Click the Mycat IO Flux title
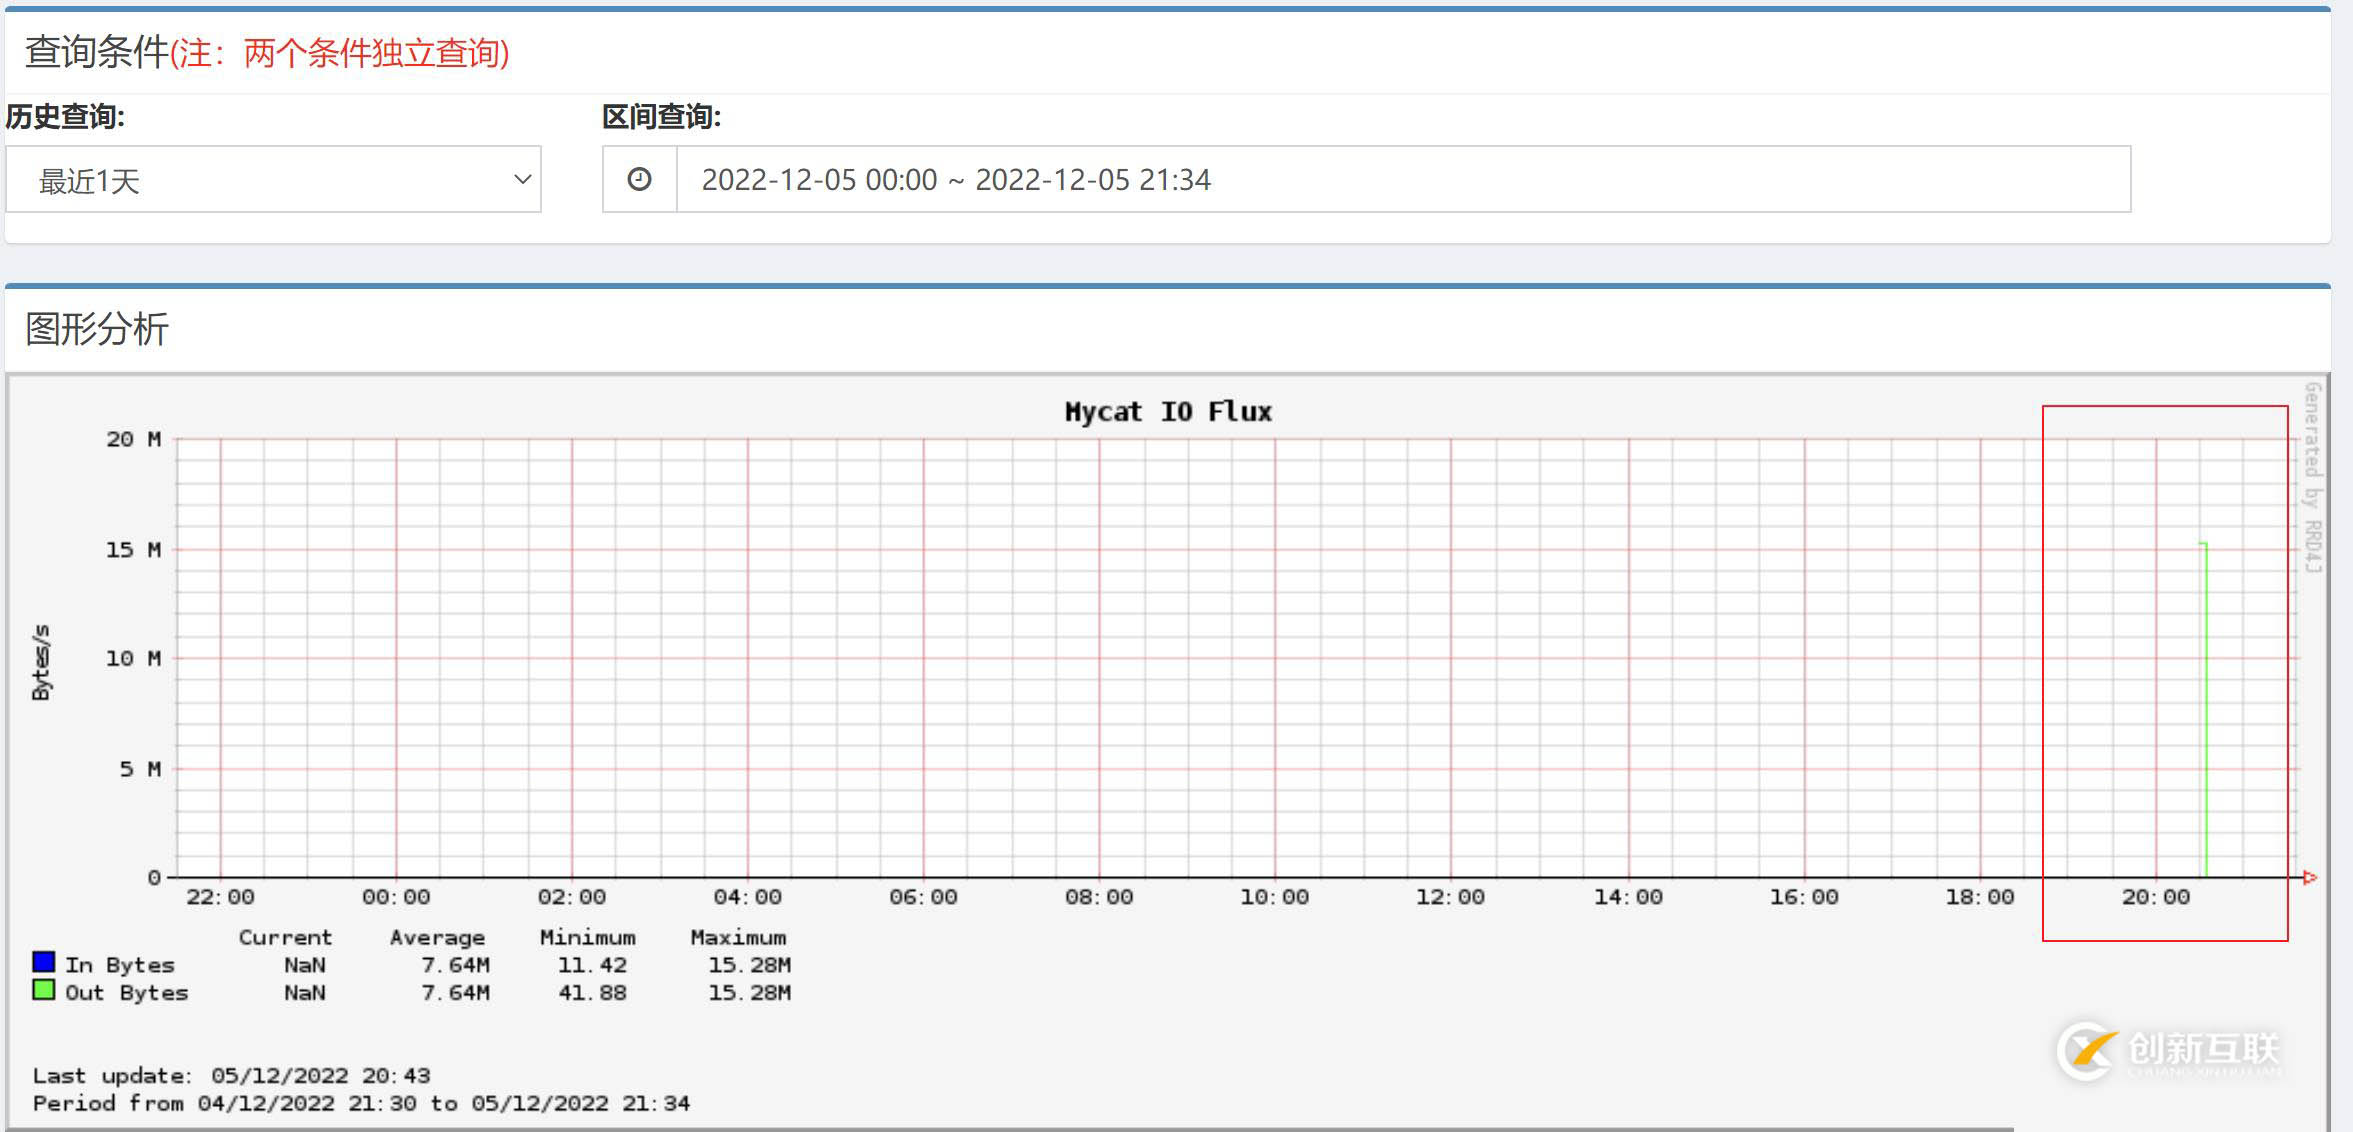 1167,411
